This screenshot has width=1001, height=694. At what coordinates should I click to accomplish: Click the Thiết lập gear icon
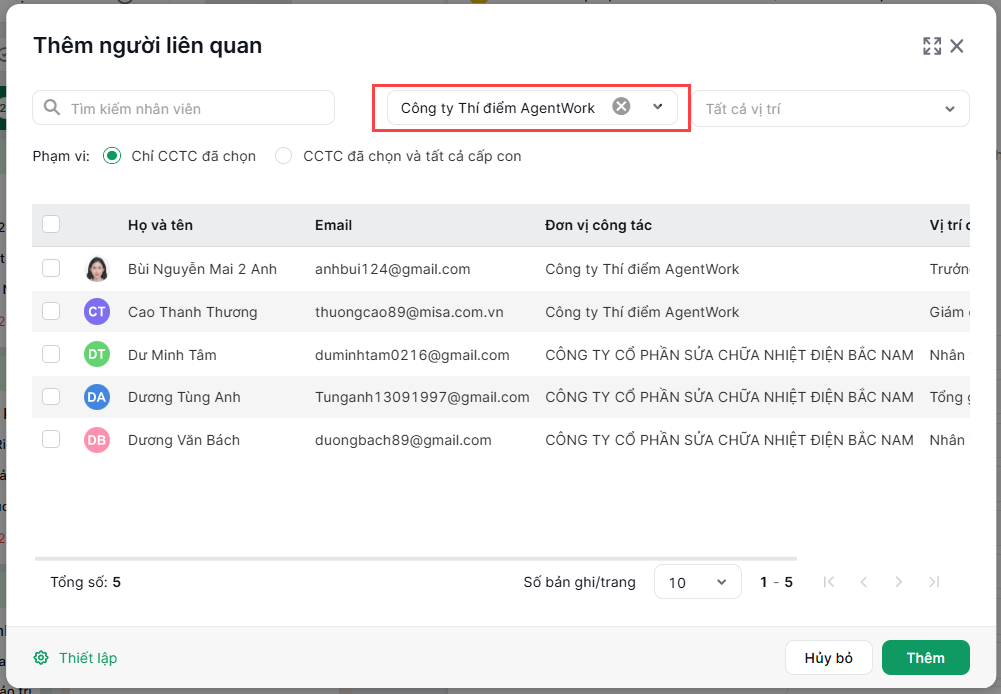click(x=41, y=658)
